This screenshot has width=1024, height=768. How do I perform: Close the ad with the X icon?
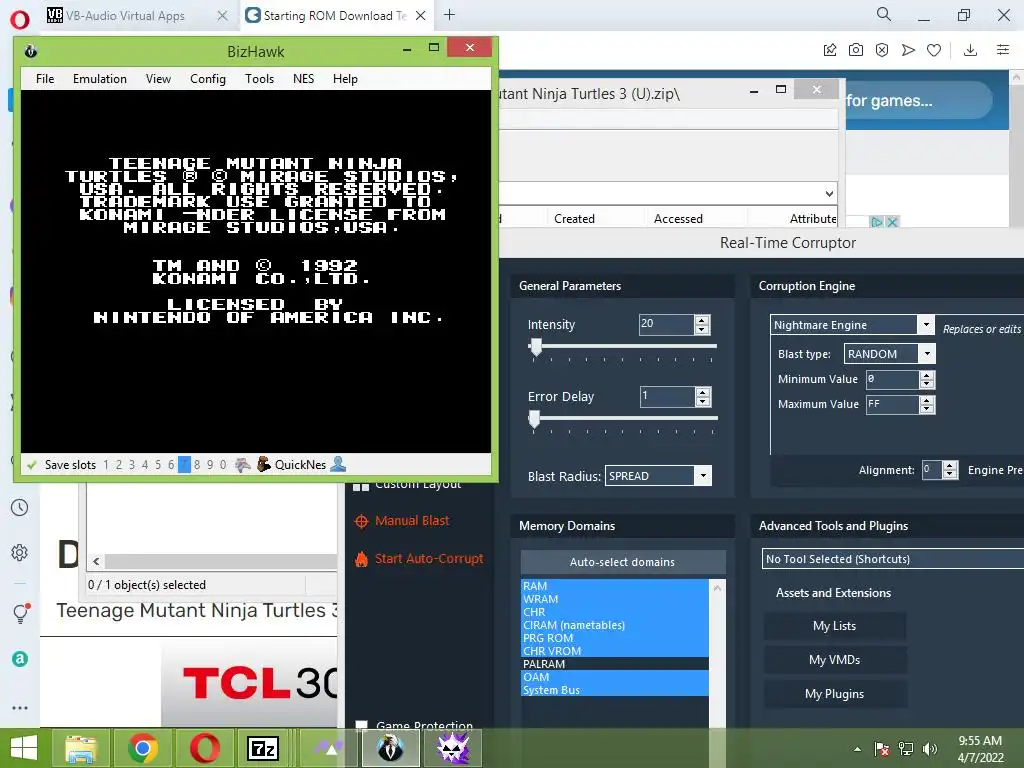[891, 222]
